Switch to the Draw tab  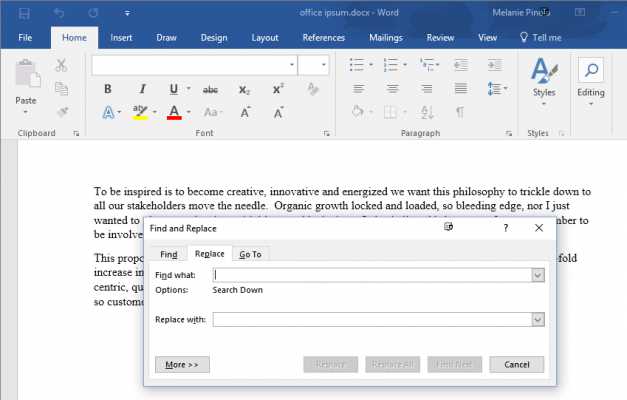[x=166, y=38]
